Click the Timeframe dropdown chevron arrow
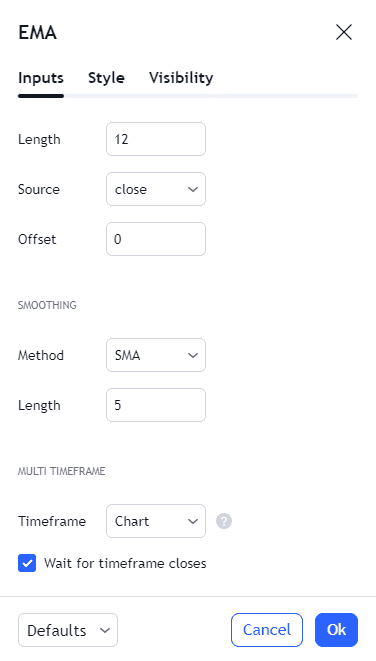This screenshot has width=376, height=661. (193, 521)
